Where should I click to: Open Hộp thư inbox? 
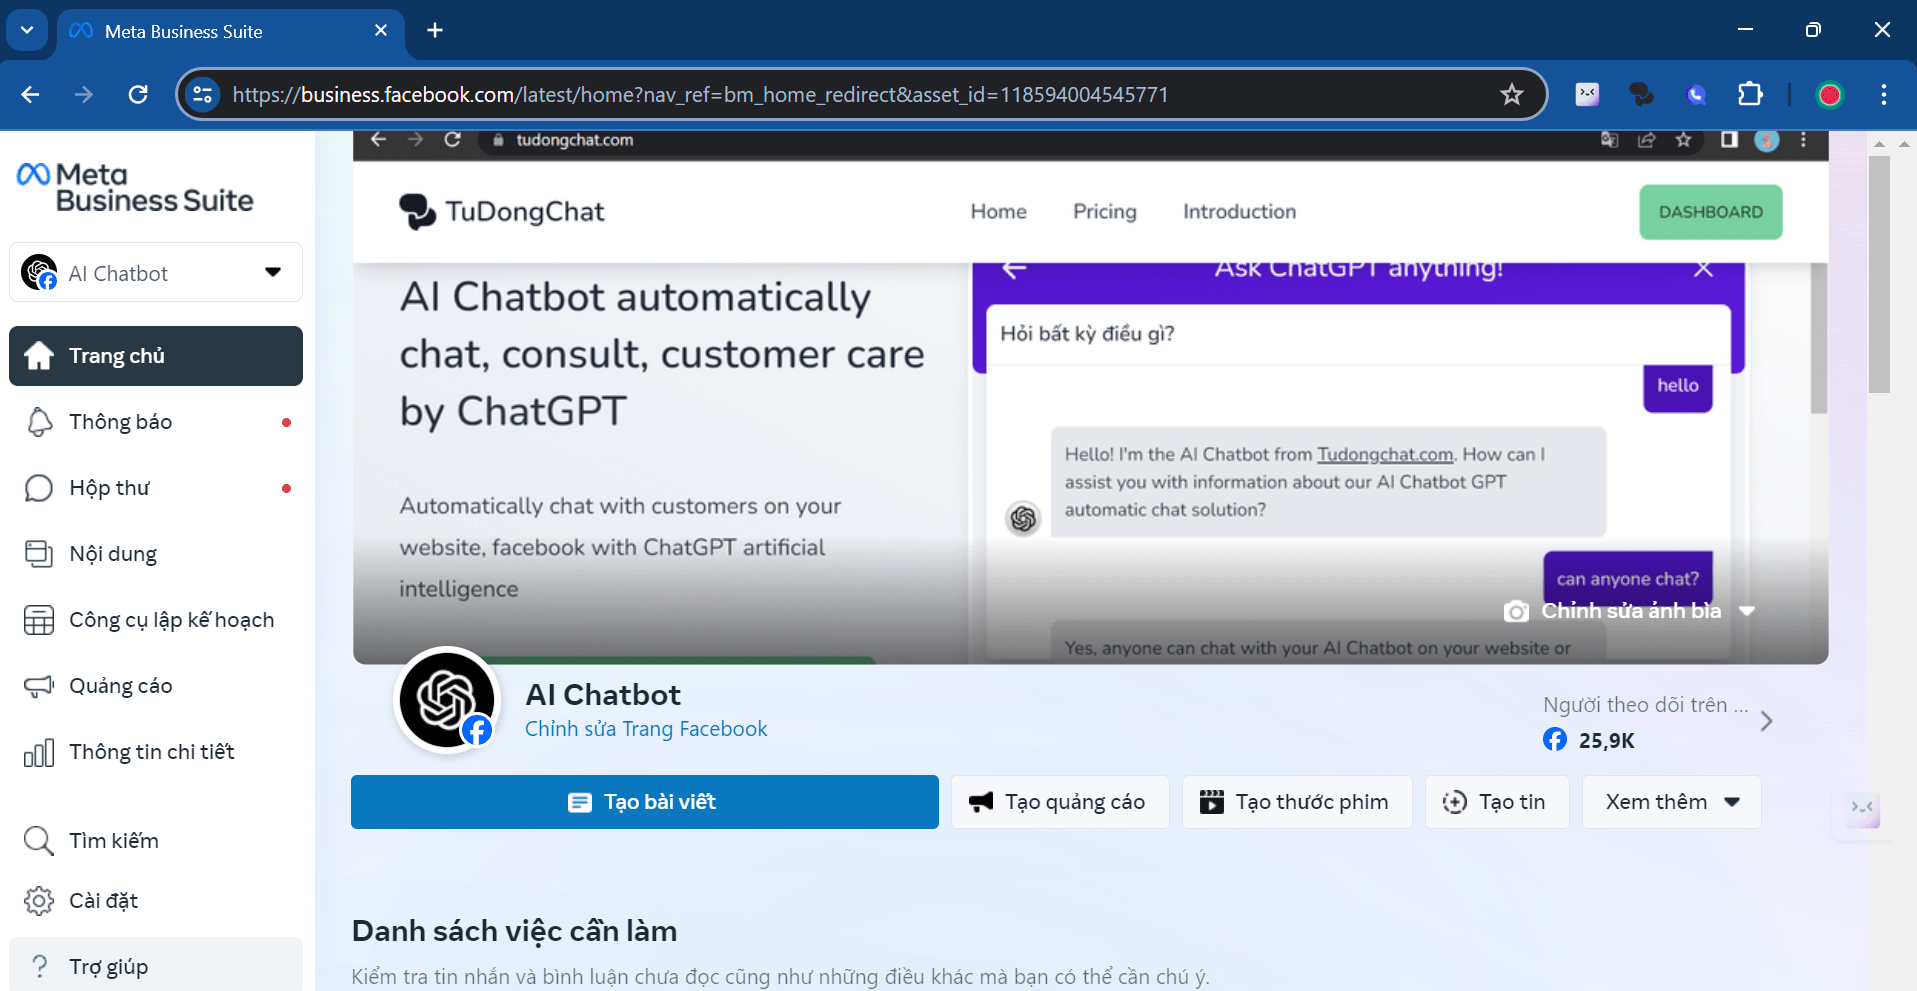(x=156, y=488)
